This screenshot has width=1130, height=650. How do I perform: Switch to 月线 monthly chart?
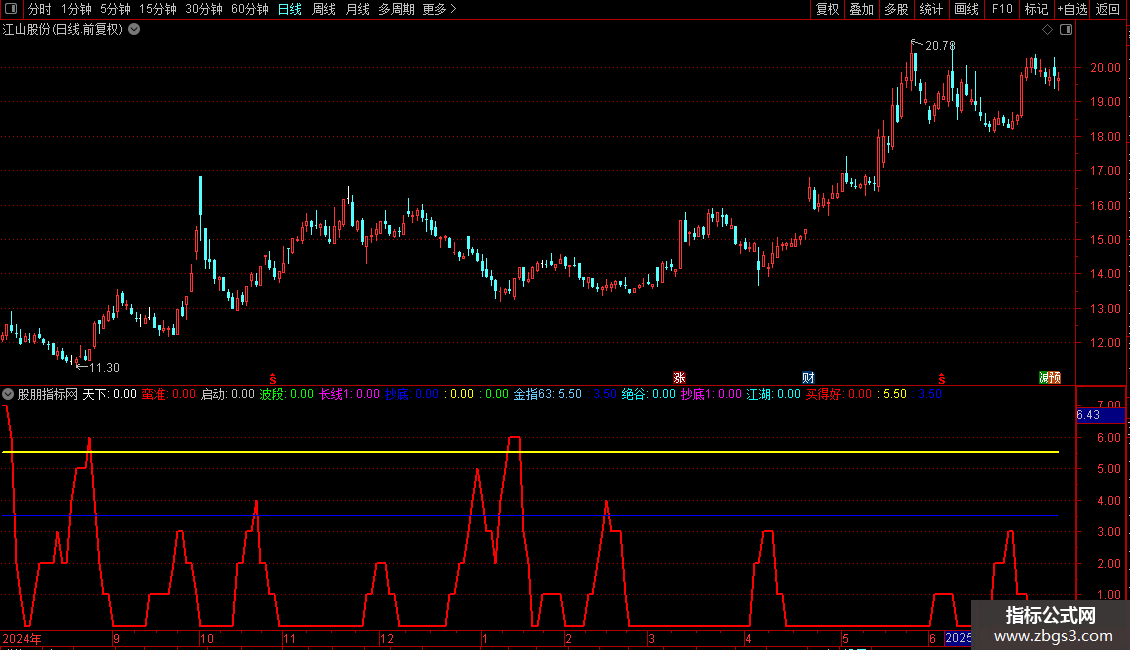pos(357,9)
